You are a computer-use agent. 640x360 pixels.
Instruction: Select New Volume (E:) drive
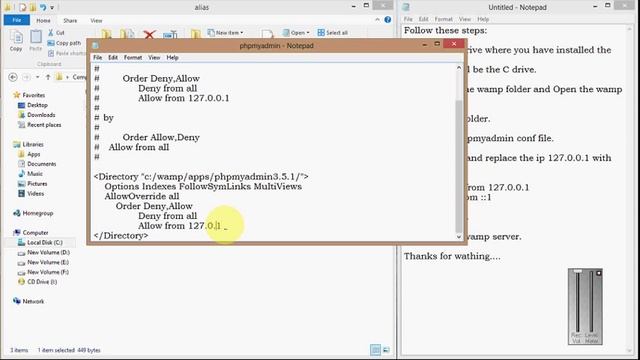click(x=43, y=262)
